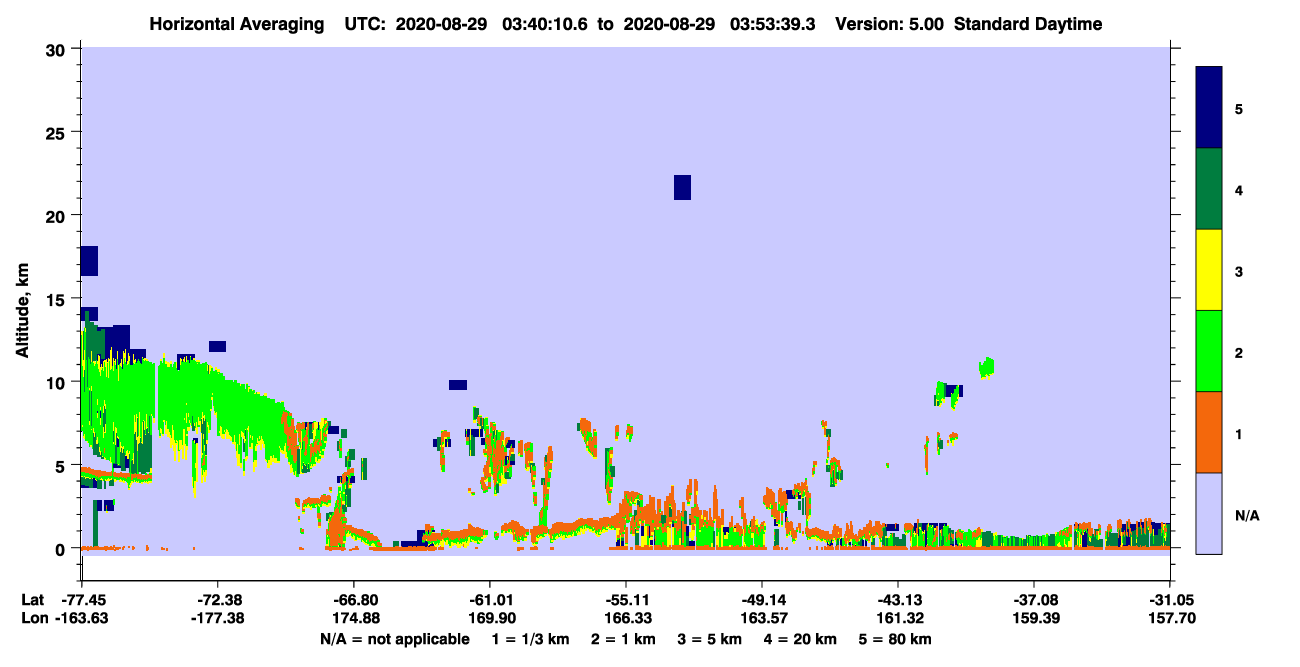This screenshot has height=667, width=1300.
Task: Click the longitude value -177.38
Action: click(217, 619)
